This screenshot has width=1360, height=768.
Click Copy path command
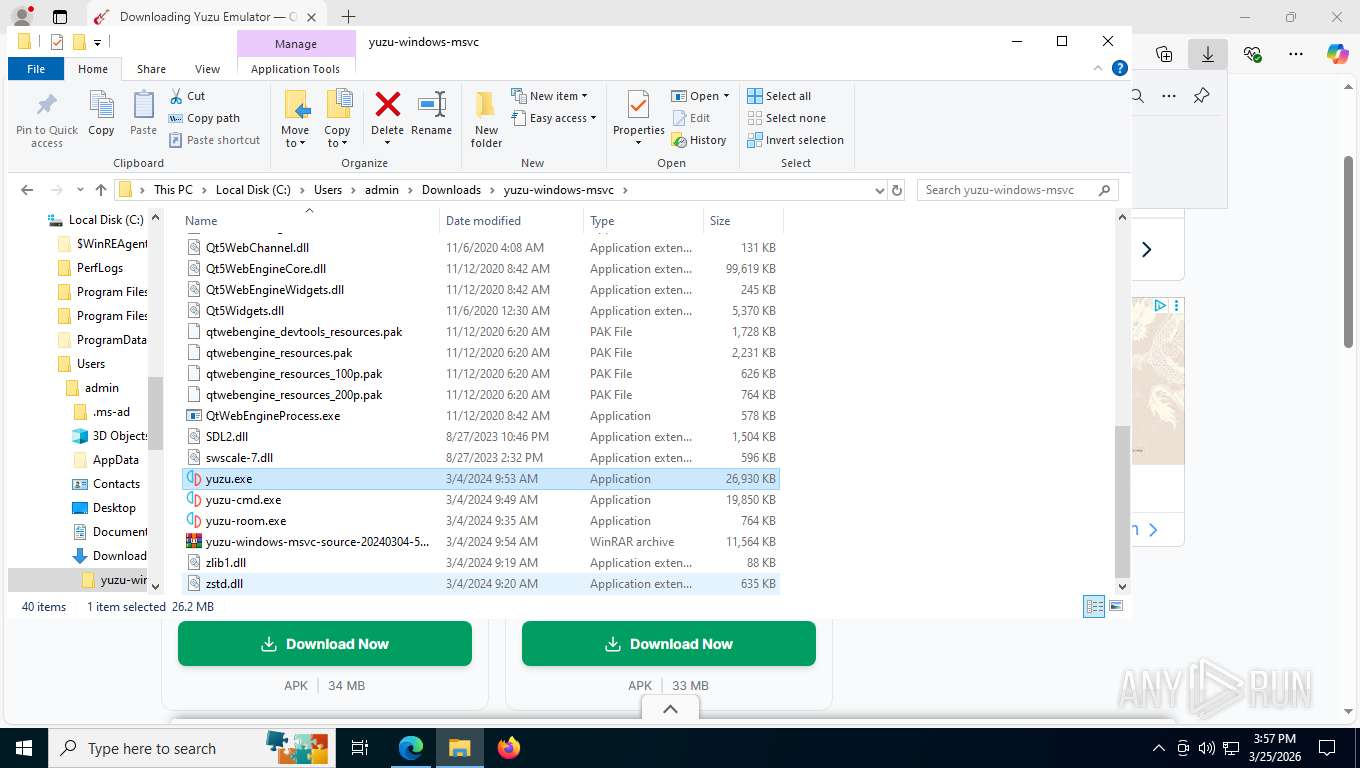[x=203, y=118]
